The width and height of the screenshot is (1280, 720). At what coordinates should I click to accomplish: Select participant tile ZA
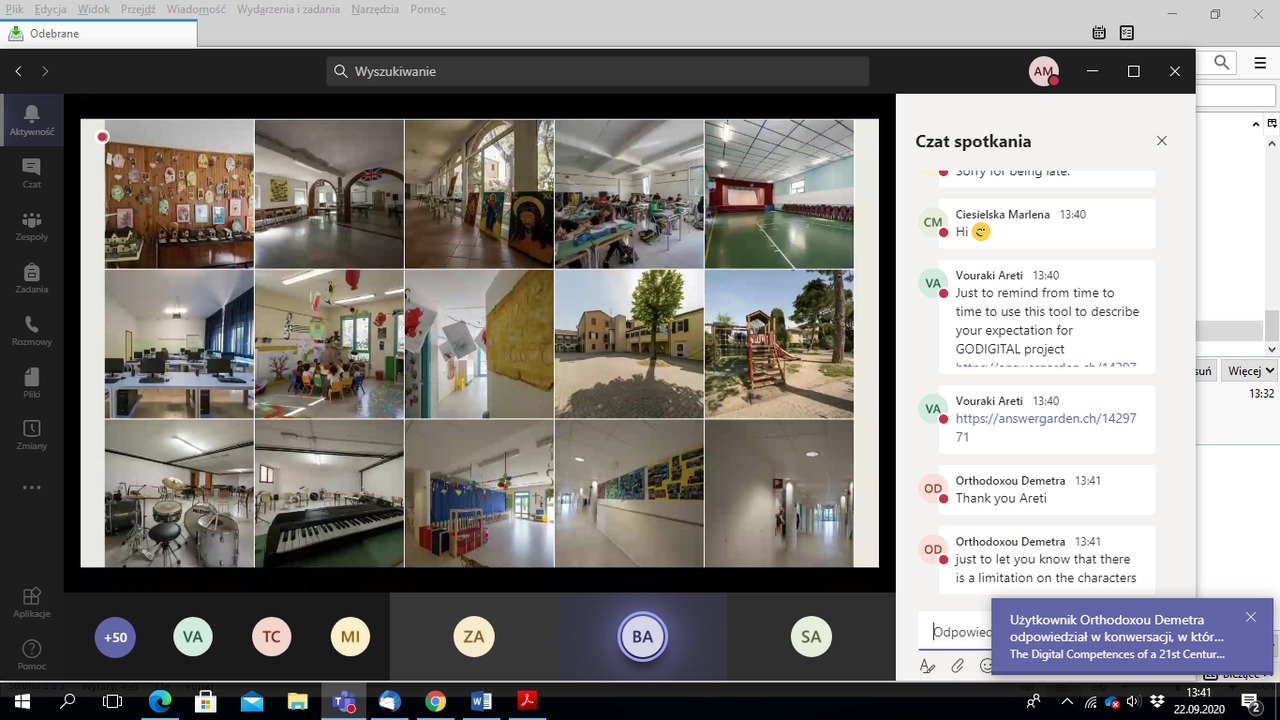[x=474, y=637]
